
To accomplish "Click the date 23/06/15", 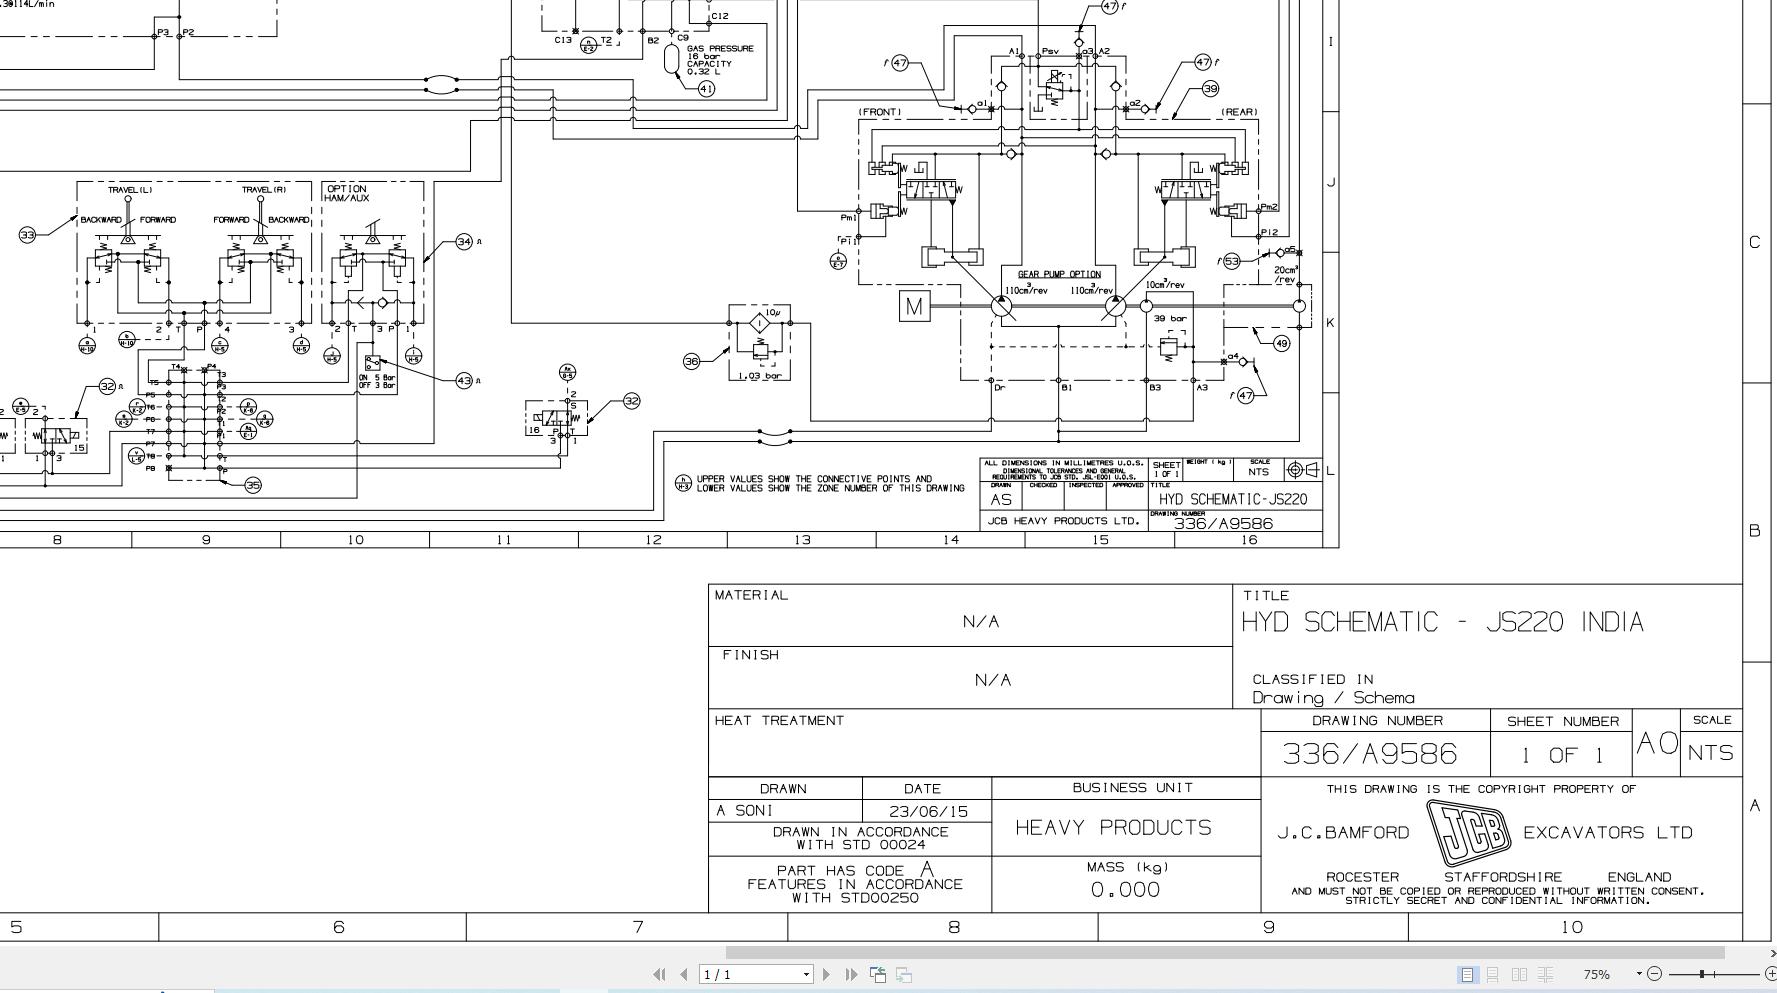I will point(926,811).
